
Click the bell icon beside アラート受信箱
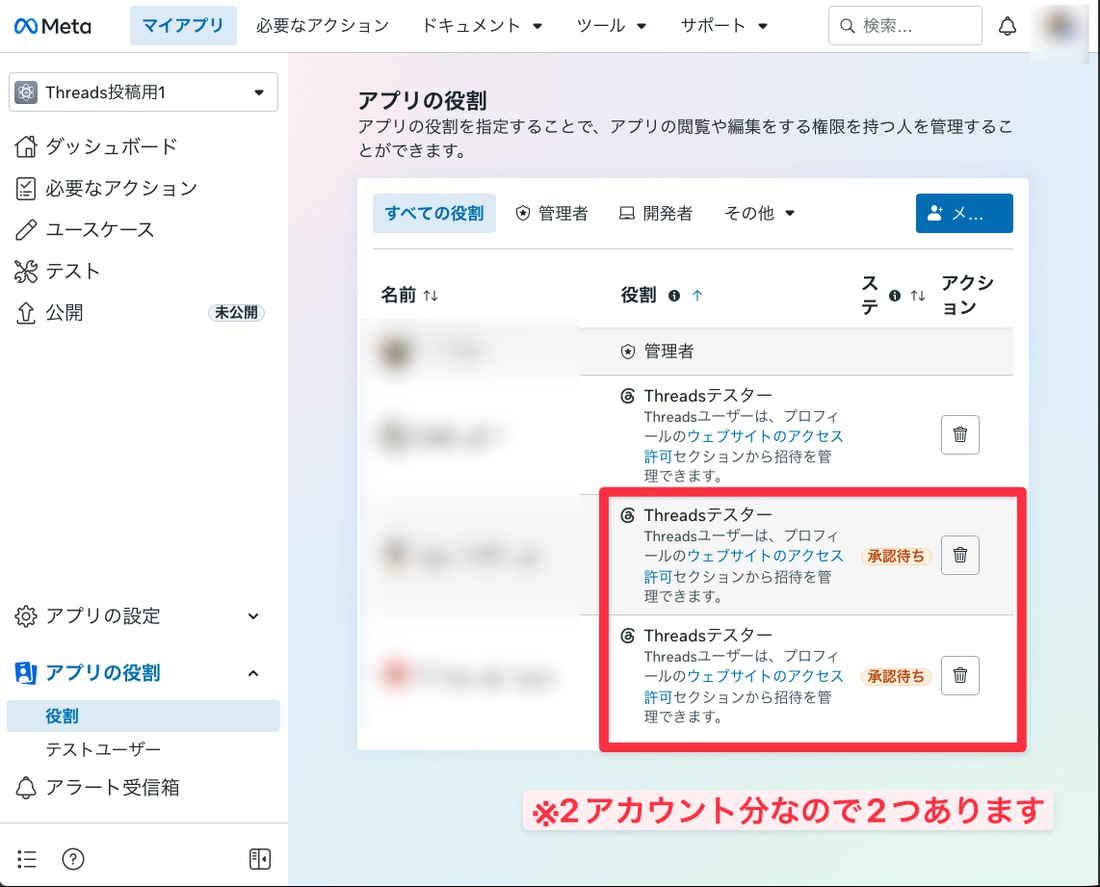[26, 787]
